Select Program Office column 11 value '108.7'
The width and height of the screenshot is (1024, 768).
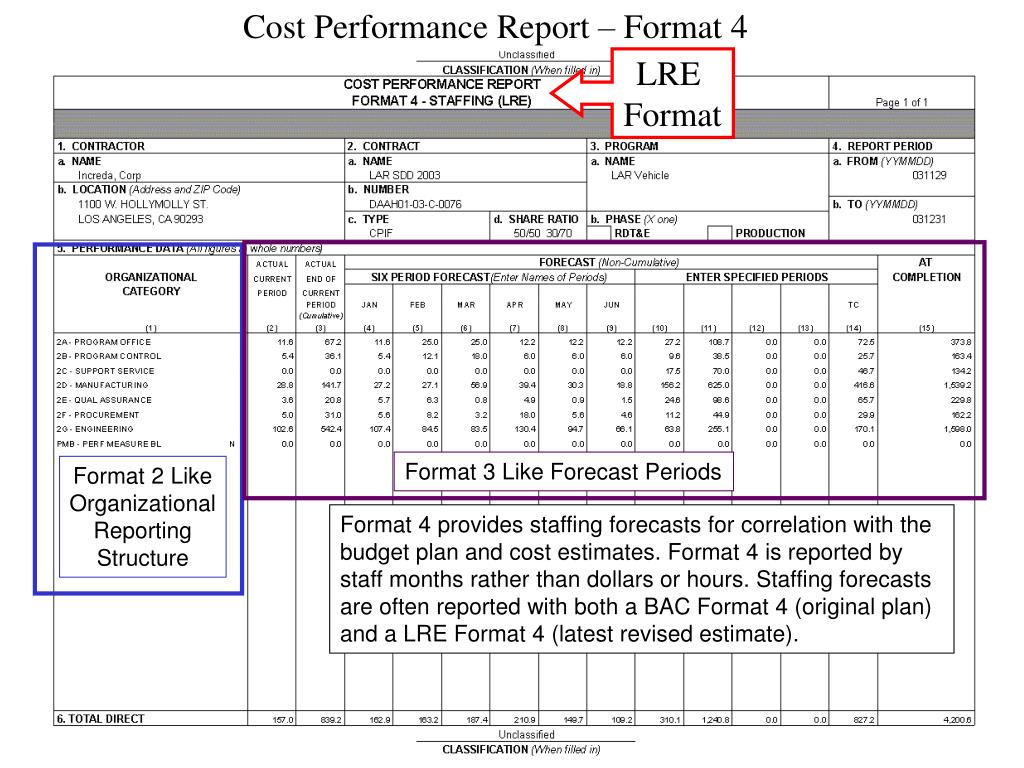point(718,342)
